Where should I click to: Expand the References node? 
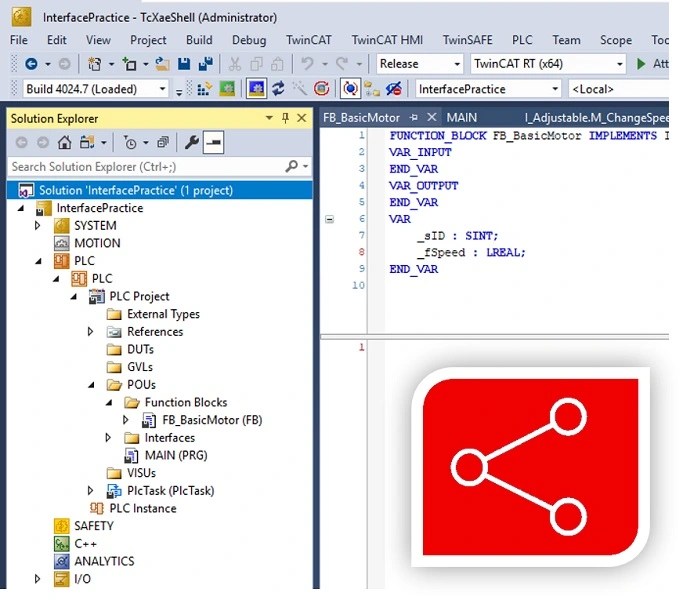coord(90,332)
